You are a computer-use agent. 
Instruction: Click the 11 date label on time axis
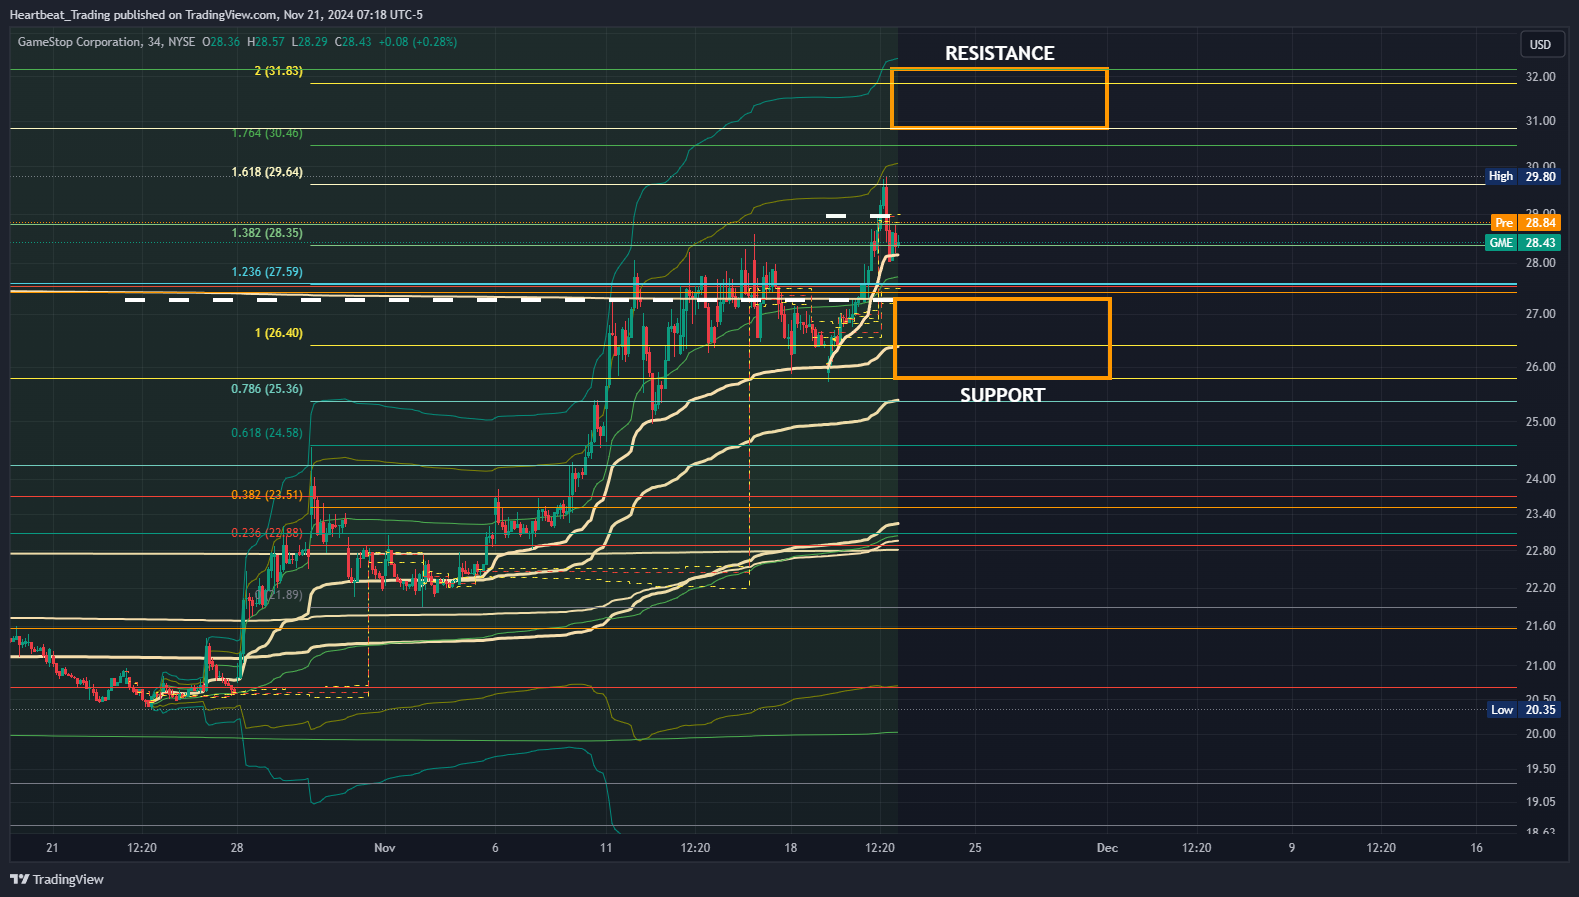[606, 848]
